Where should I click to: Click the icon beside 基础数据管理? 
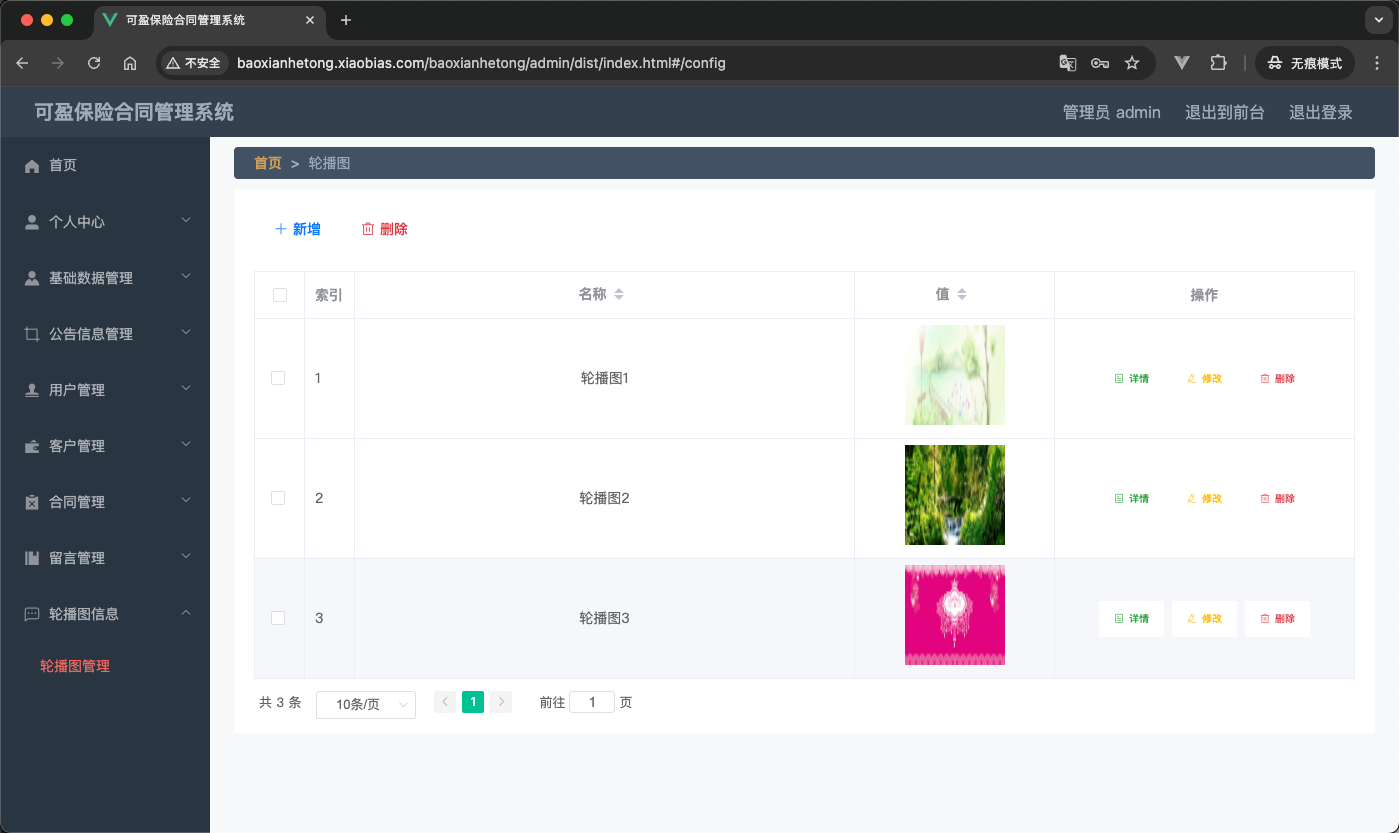(32, 278)
